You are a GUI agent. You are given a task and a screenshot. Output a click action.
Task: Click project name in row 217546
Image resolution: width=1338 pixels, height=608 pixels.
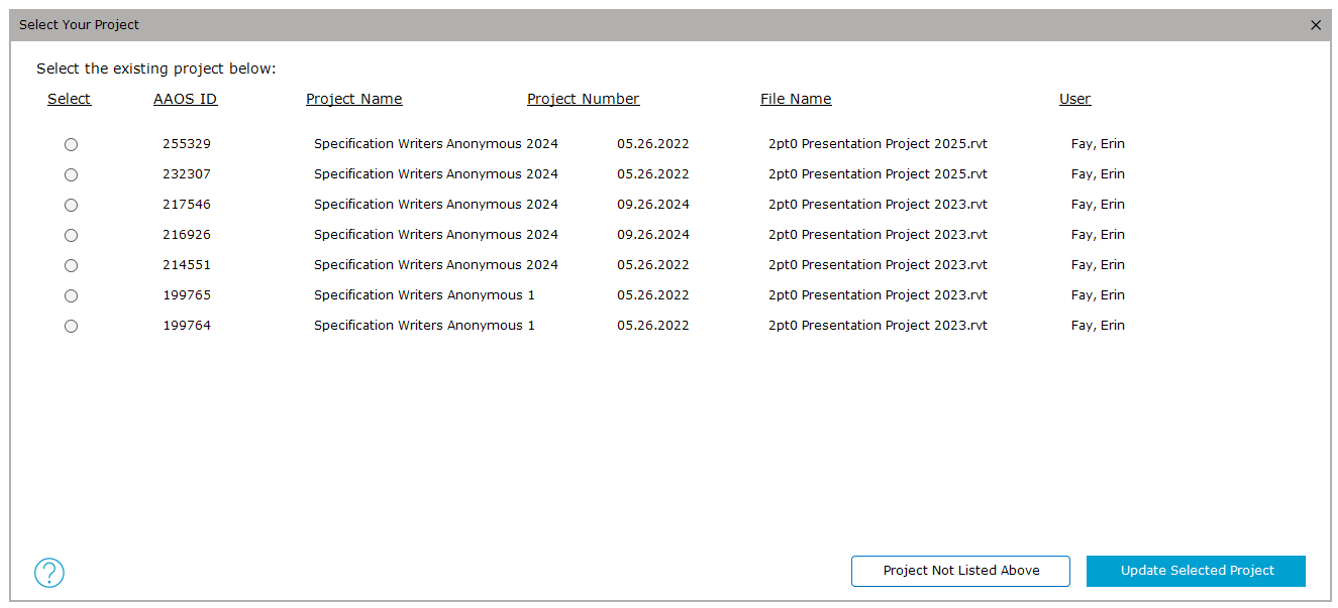pyautogui.click(x=436, y=204)
